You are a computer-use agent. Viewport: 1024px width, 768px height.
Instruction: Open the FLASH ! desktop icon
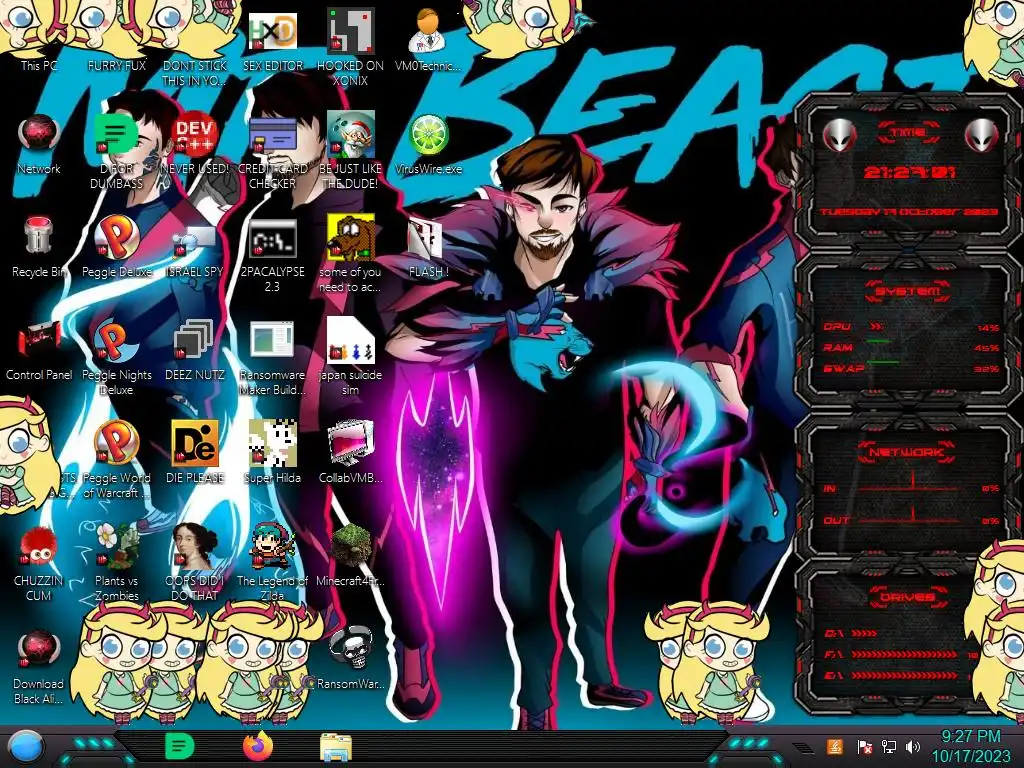428,238
